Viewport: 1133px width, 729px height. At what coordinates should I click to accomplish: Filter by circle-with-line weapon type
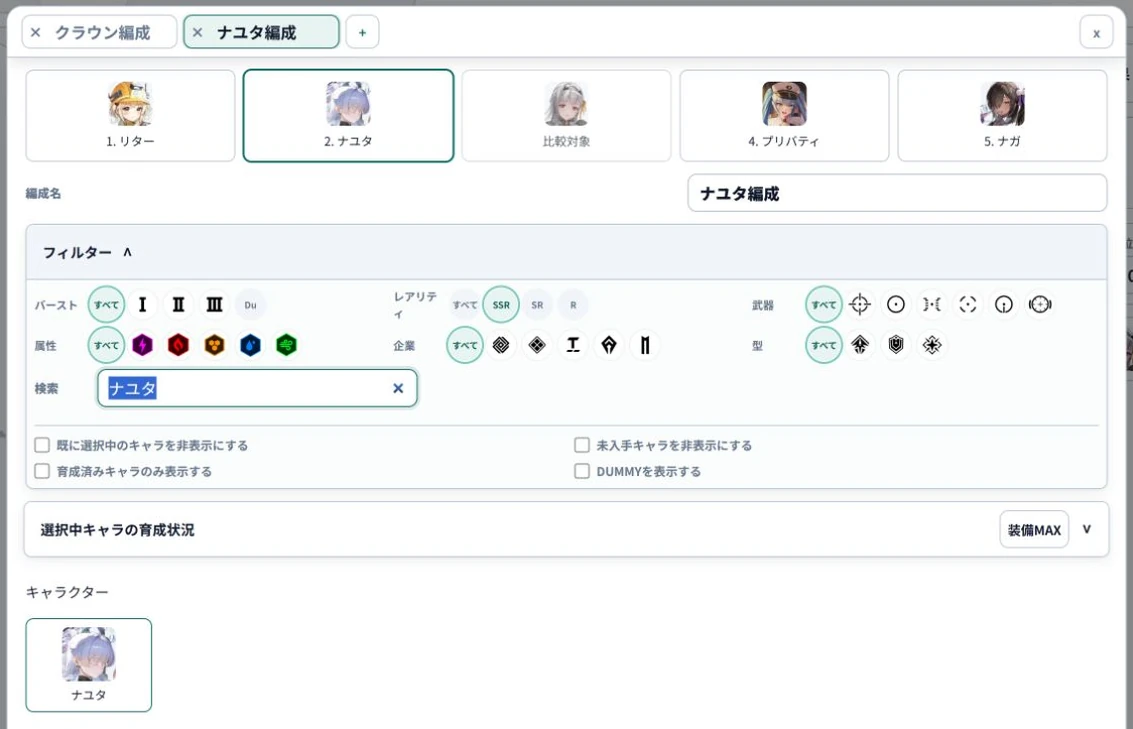(1004, 305)
